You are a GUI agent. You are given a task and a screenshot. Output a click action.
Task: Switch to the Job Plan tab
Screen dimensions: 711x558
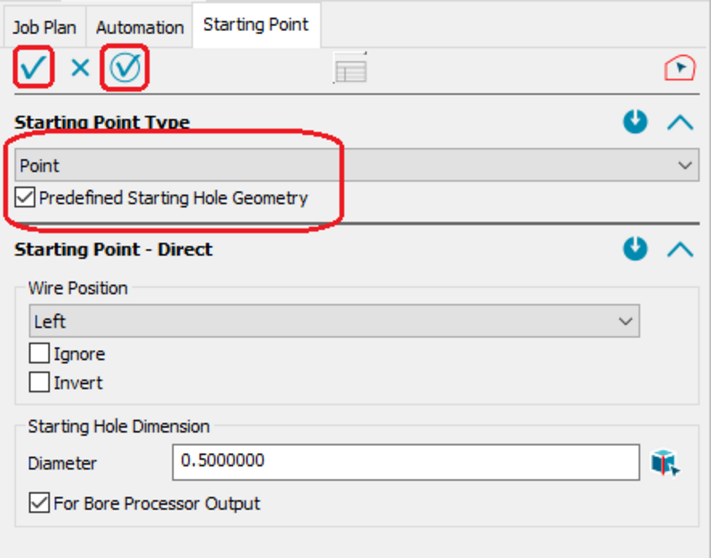pos(44,28)
